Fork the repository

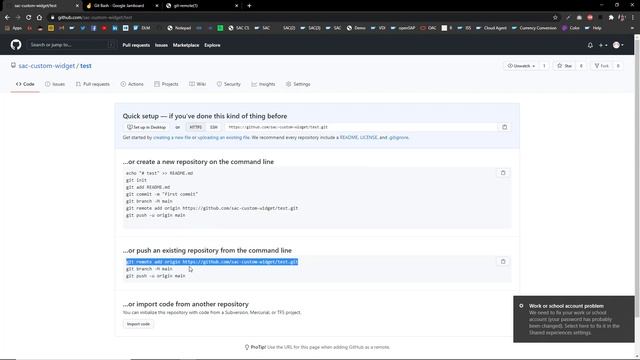(602, 66)
